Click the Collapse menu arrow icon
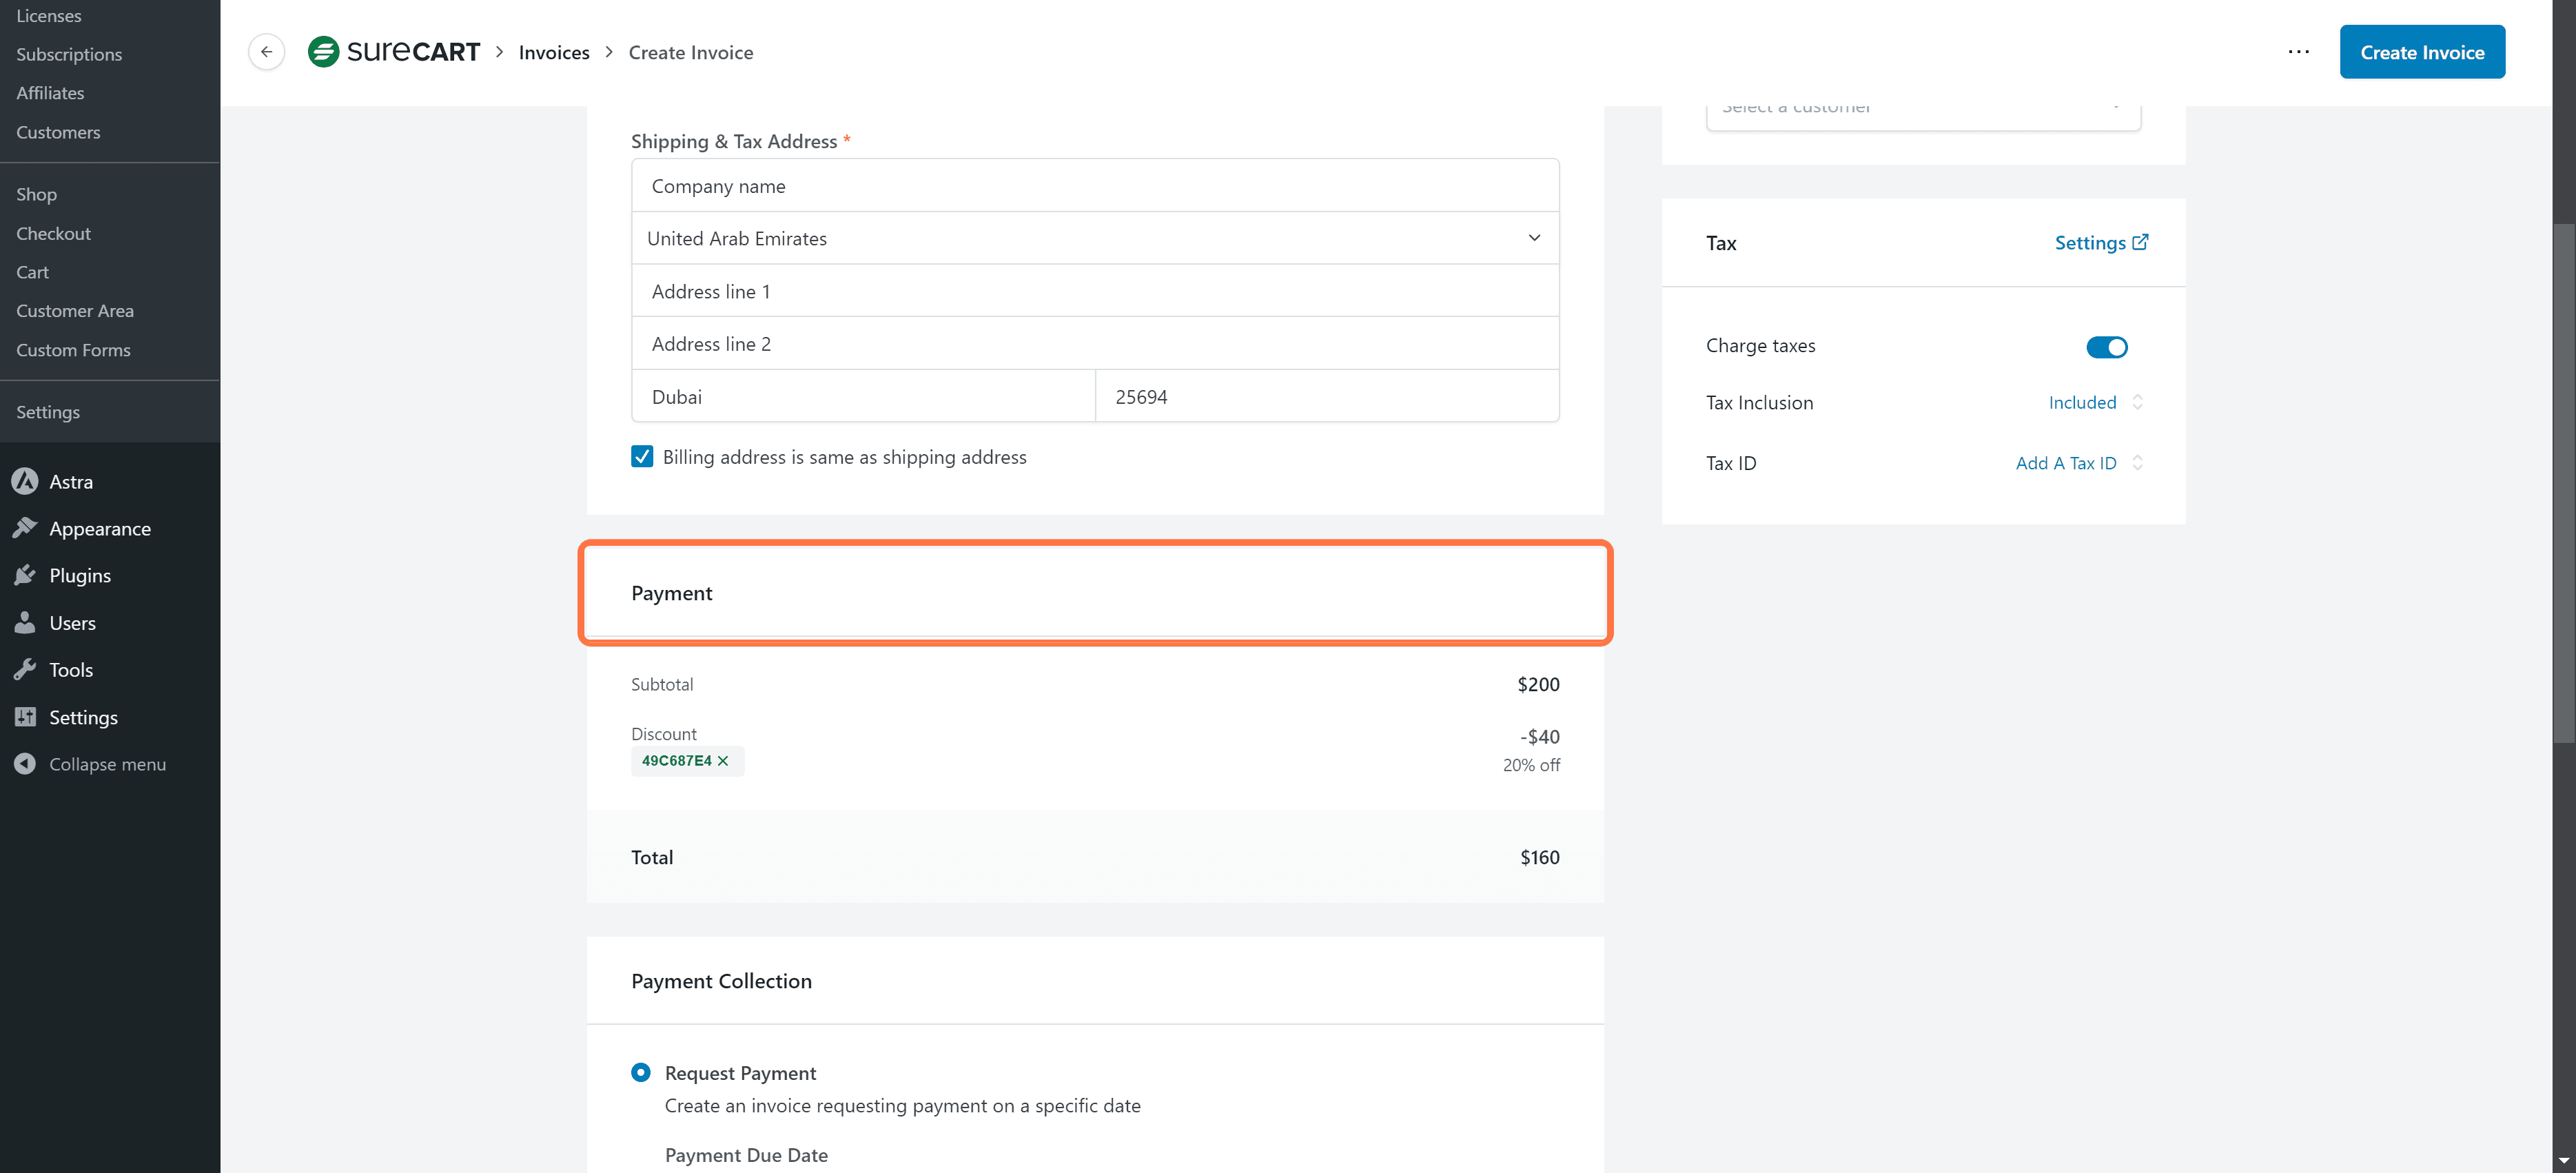Viewport: 2576px width, 1173px height. (x=25, y=764)
